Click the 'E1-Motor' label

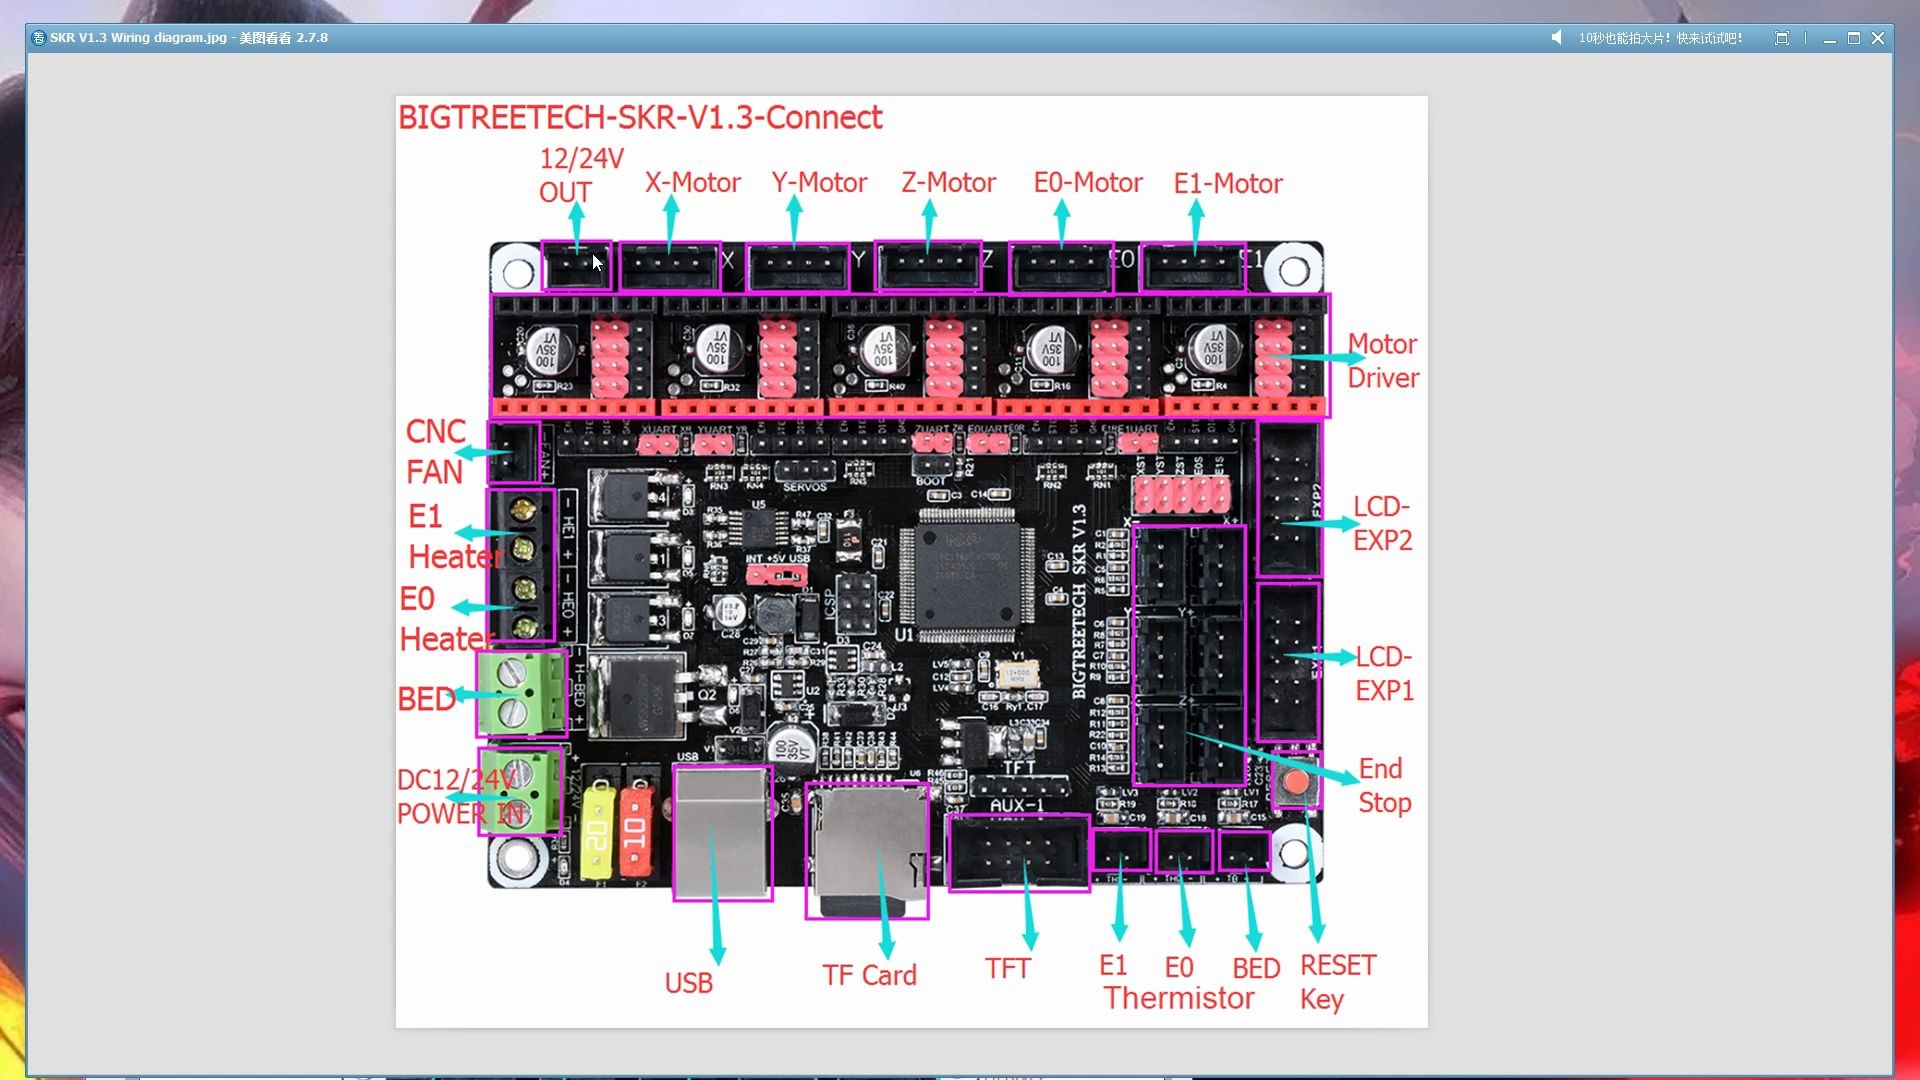1228,184
